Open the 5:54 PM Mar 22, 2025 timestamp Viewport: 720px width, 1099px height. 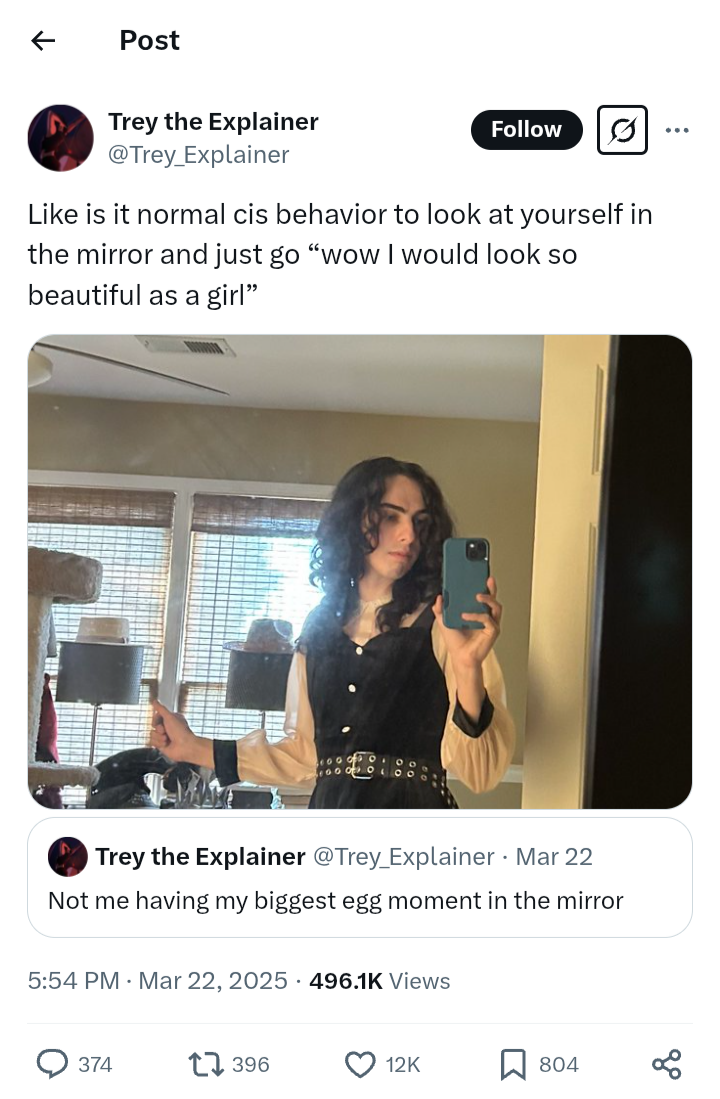[158, 981]
